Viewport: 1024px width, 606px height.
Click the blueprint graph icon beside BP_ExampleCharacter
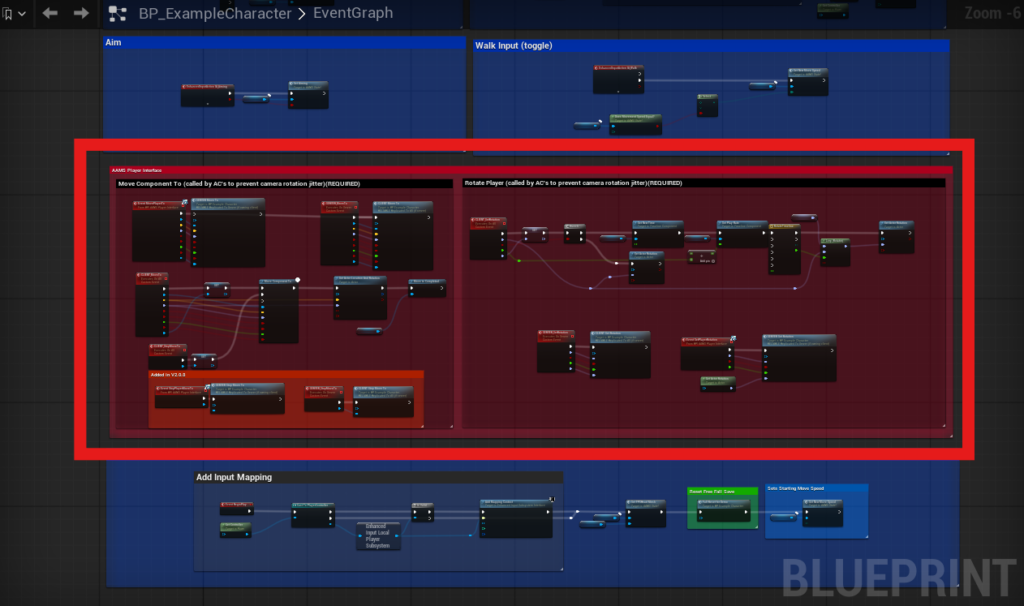pos(118,14)
